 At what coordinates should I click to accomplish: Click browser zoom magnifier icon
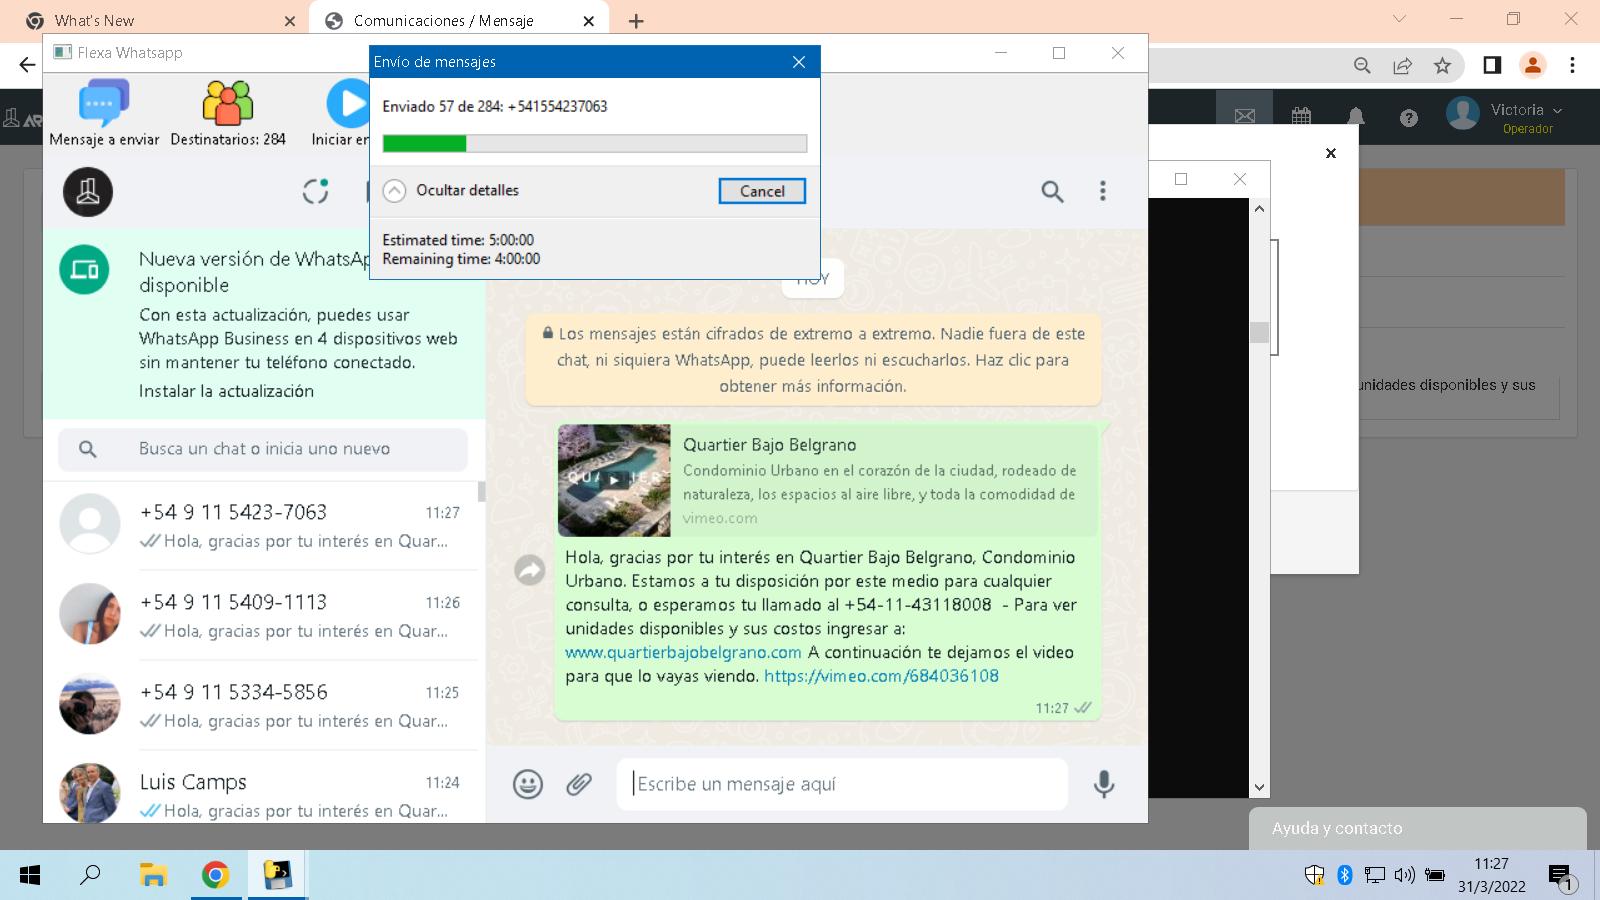coord(1362,65)
